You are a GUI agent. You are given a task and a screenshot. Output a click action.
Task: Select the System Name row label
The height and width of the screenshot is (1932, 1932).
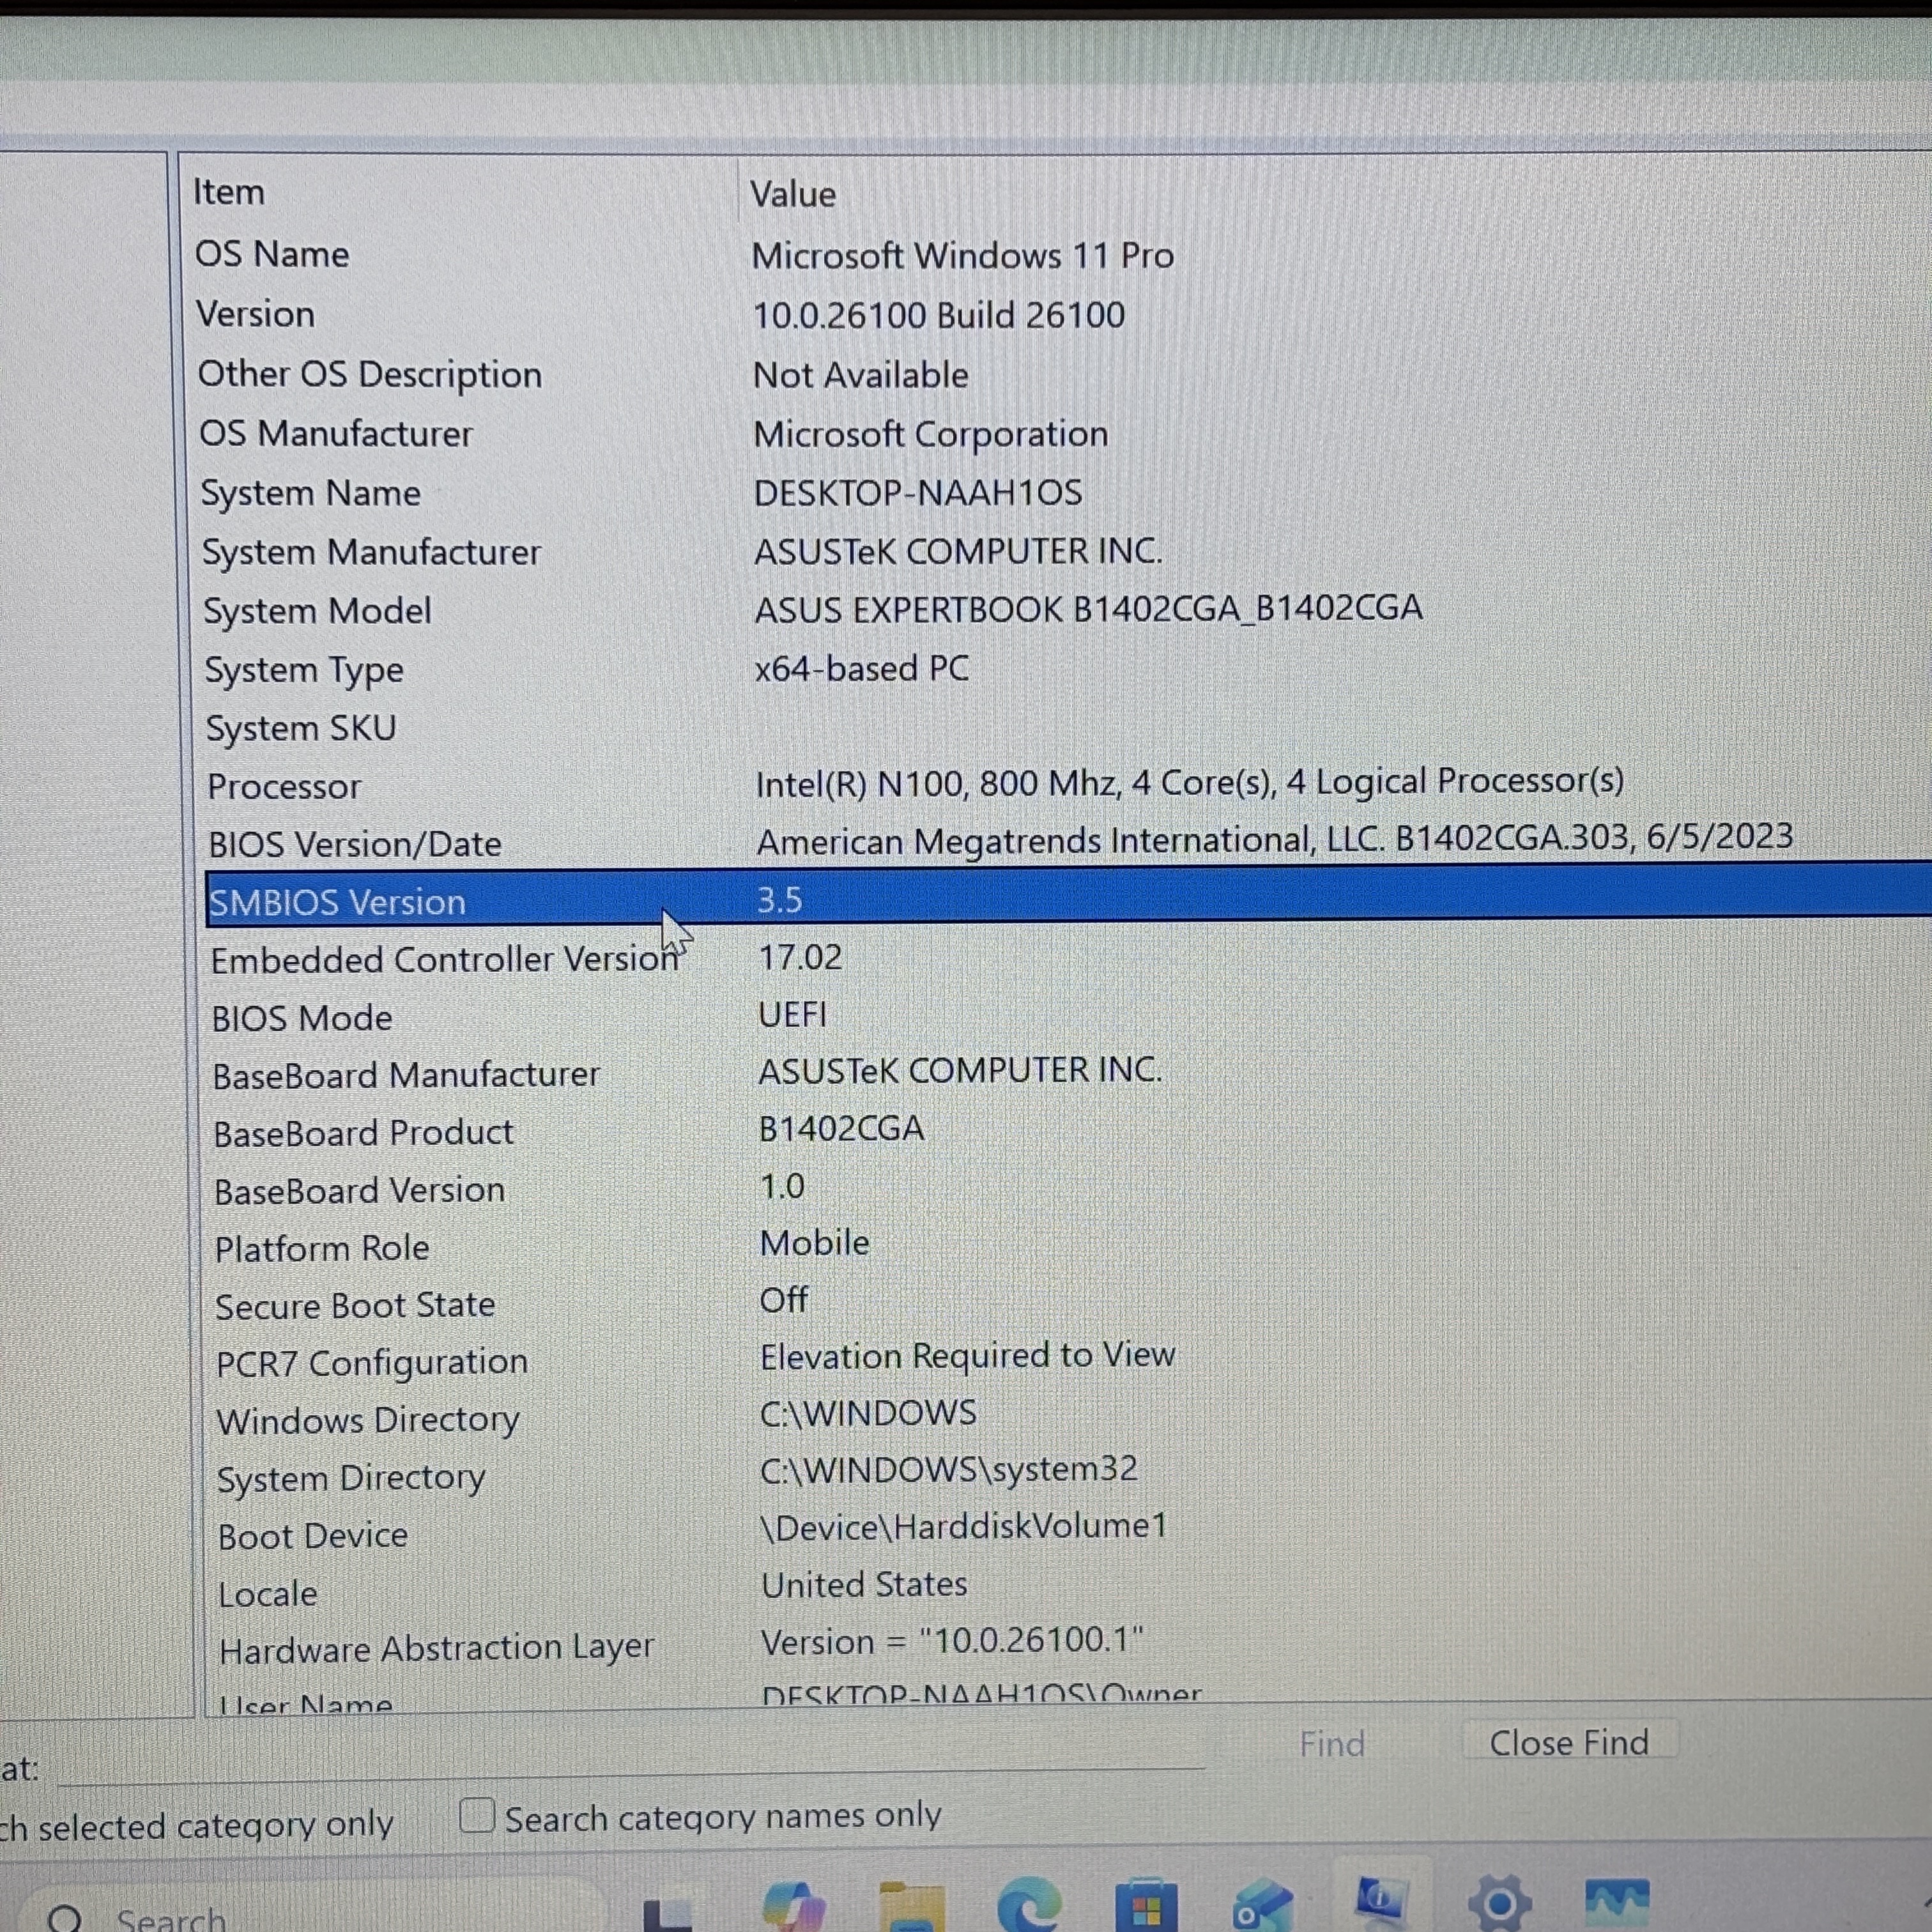(x=311, y=493)
